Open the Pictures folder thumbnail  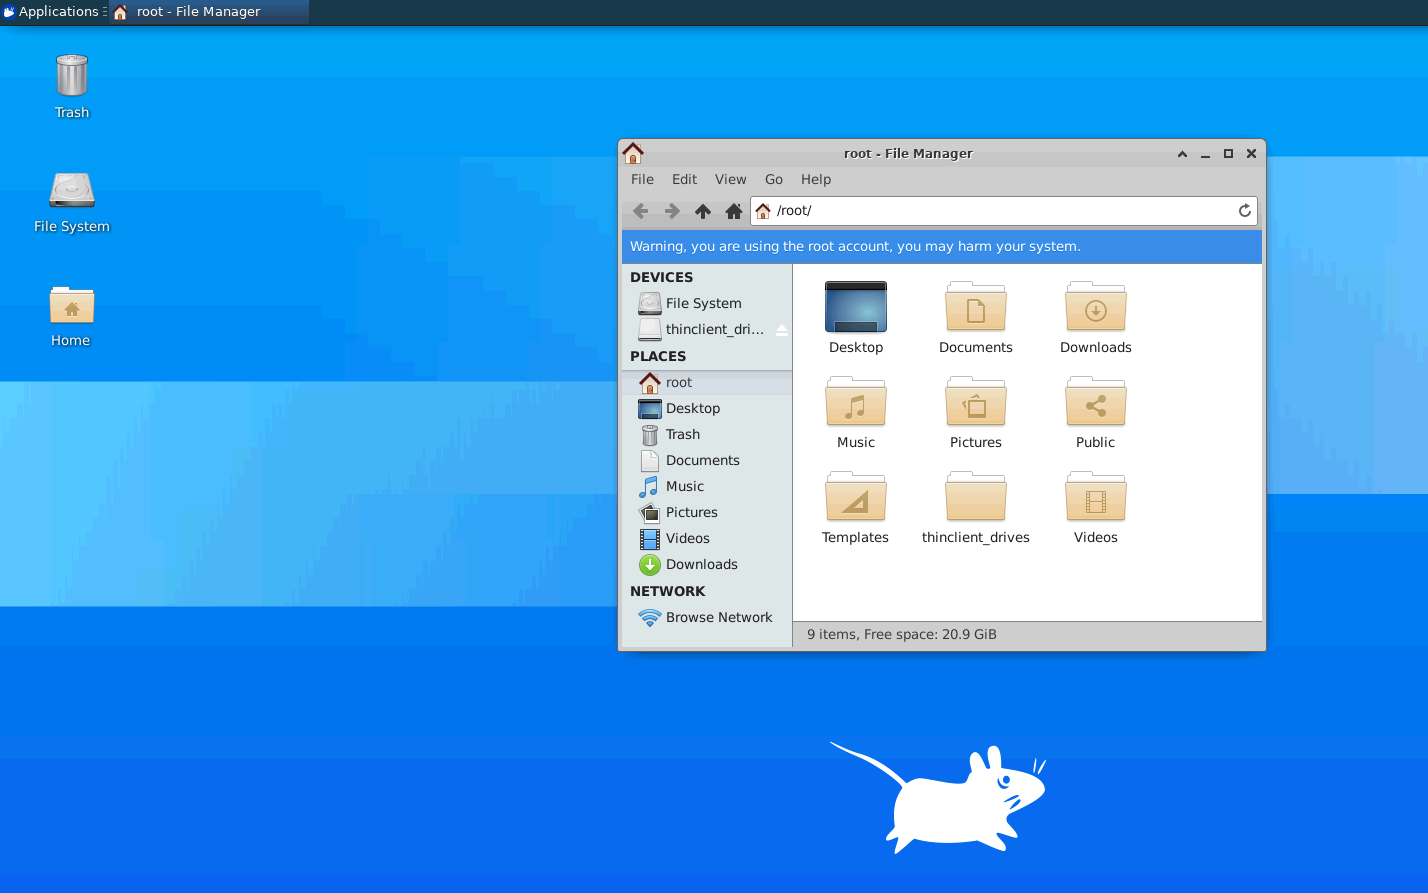point(975,405)
